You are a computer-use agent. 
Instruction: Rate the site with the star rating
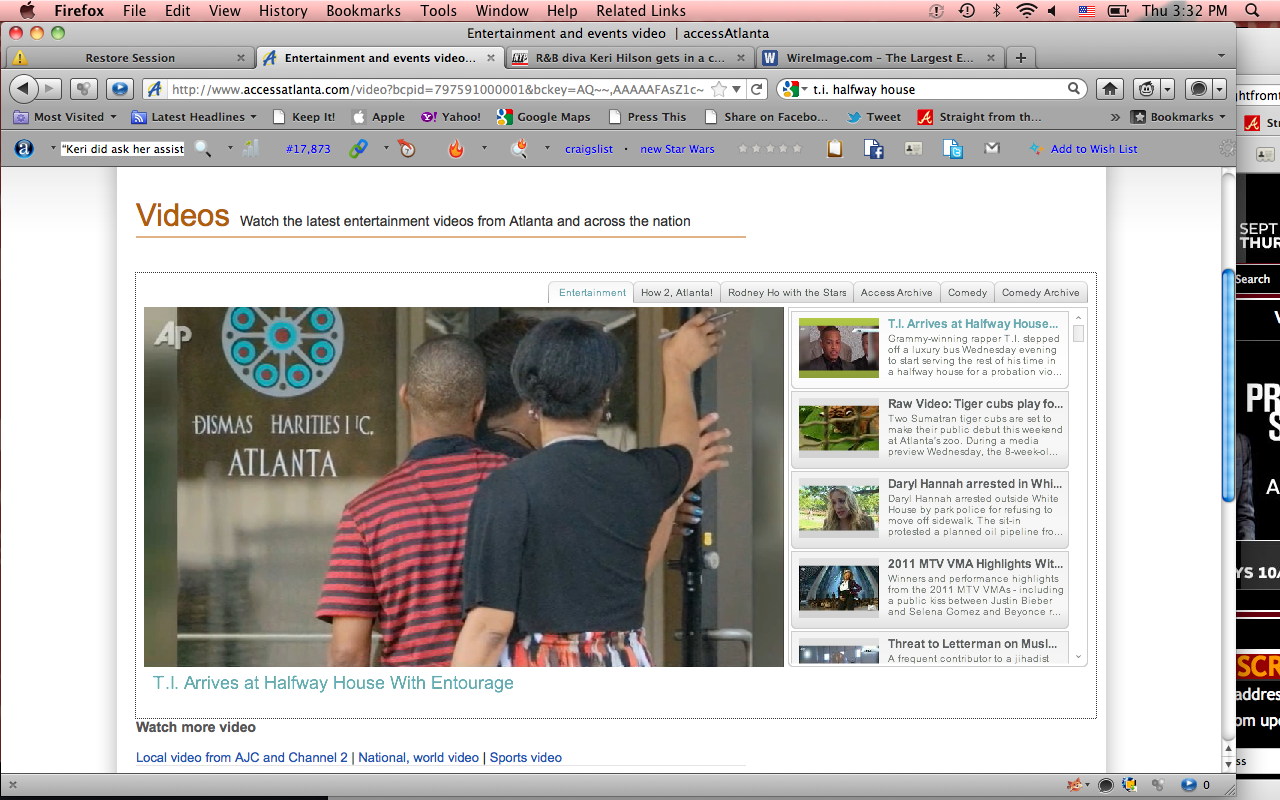[769, 149]
